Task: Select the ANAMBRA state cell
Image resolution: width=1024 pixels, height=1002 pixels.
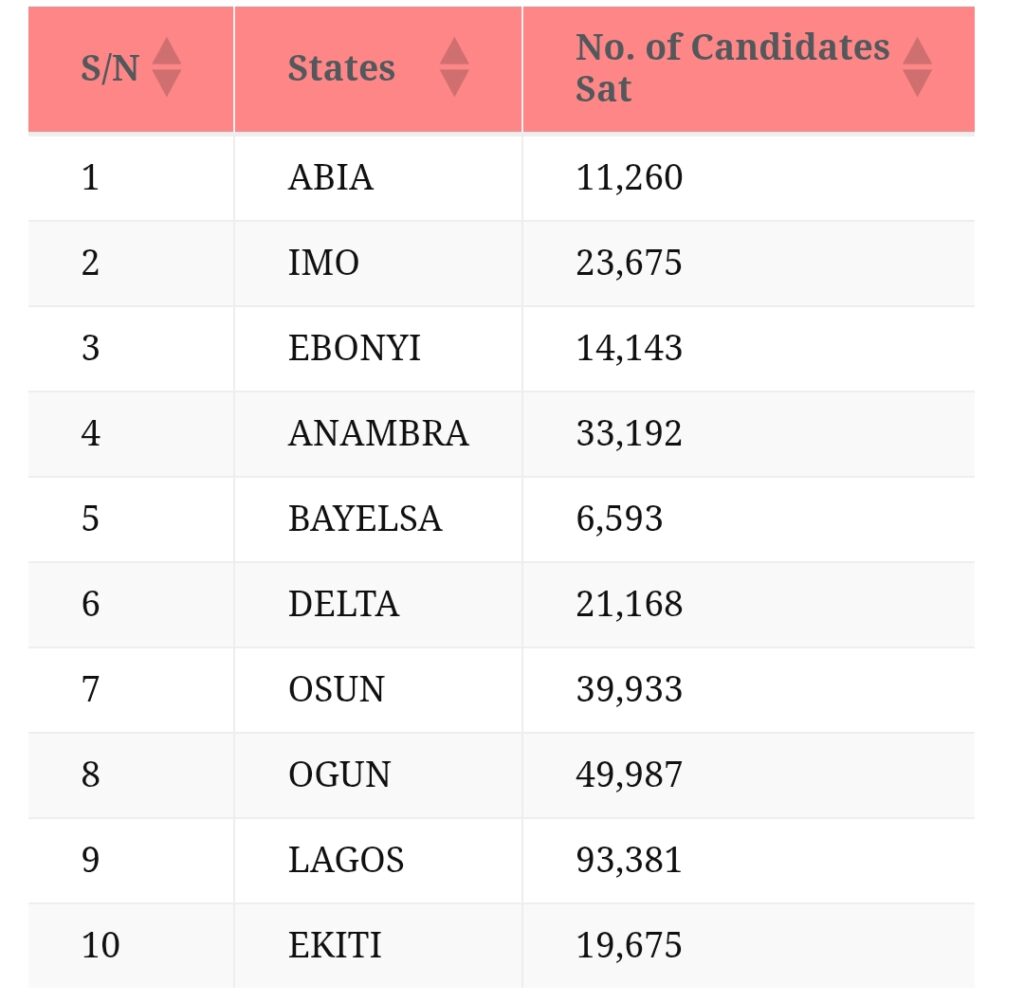Action: tap(378, 433)
